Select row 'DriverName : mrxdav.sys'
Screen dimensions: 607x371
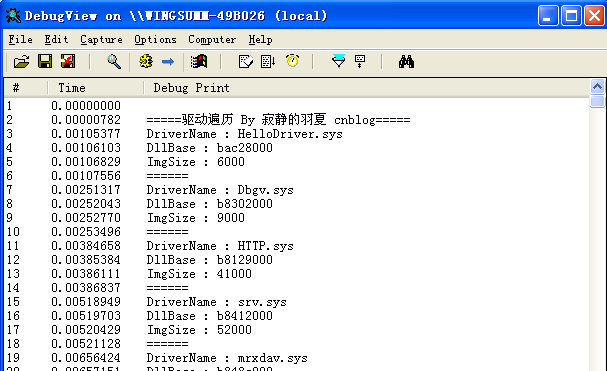click(297, 358)
